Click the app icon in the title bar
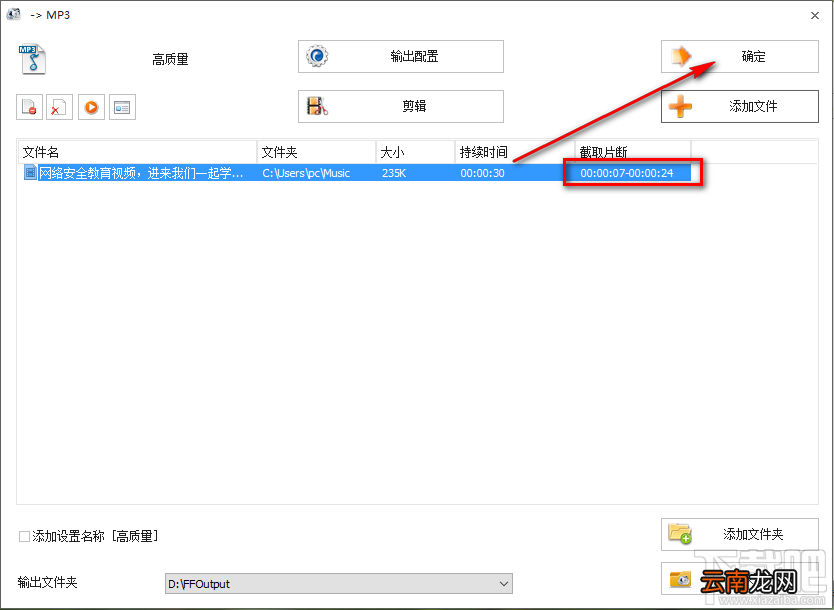Screen dimensions: 834x610 tap(14, 14)
